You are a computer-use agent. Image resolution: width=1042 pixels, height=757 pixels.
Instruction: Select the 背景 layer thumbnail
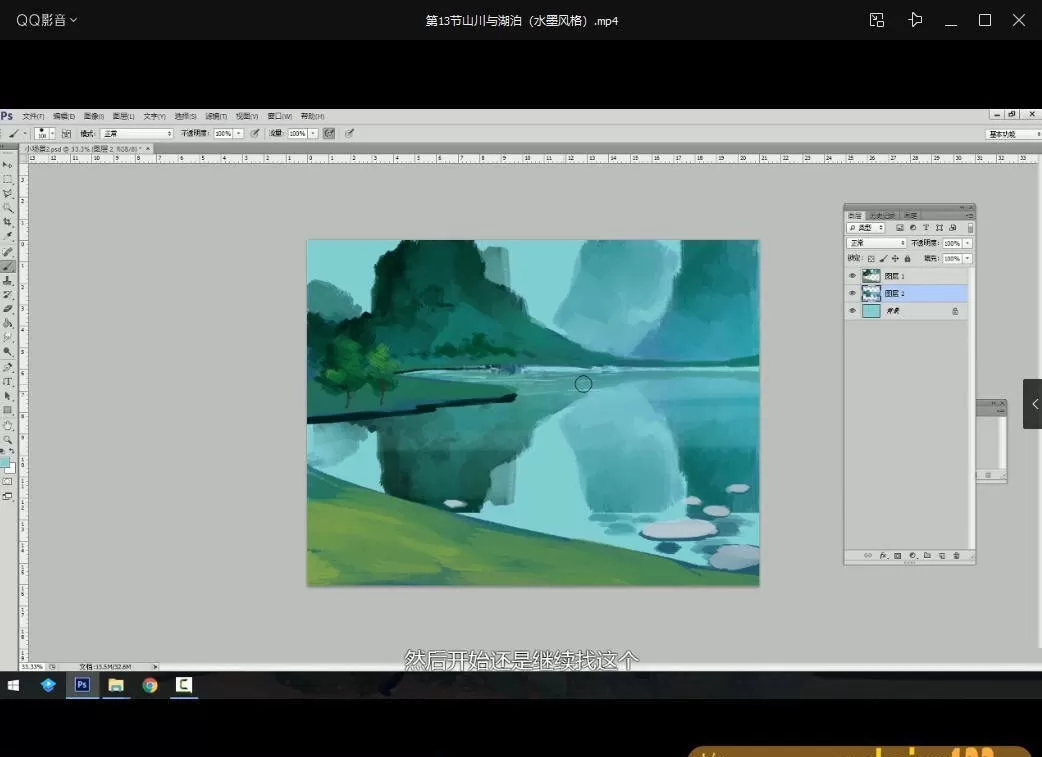[871, 311]
